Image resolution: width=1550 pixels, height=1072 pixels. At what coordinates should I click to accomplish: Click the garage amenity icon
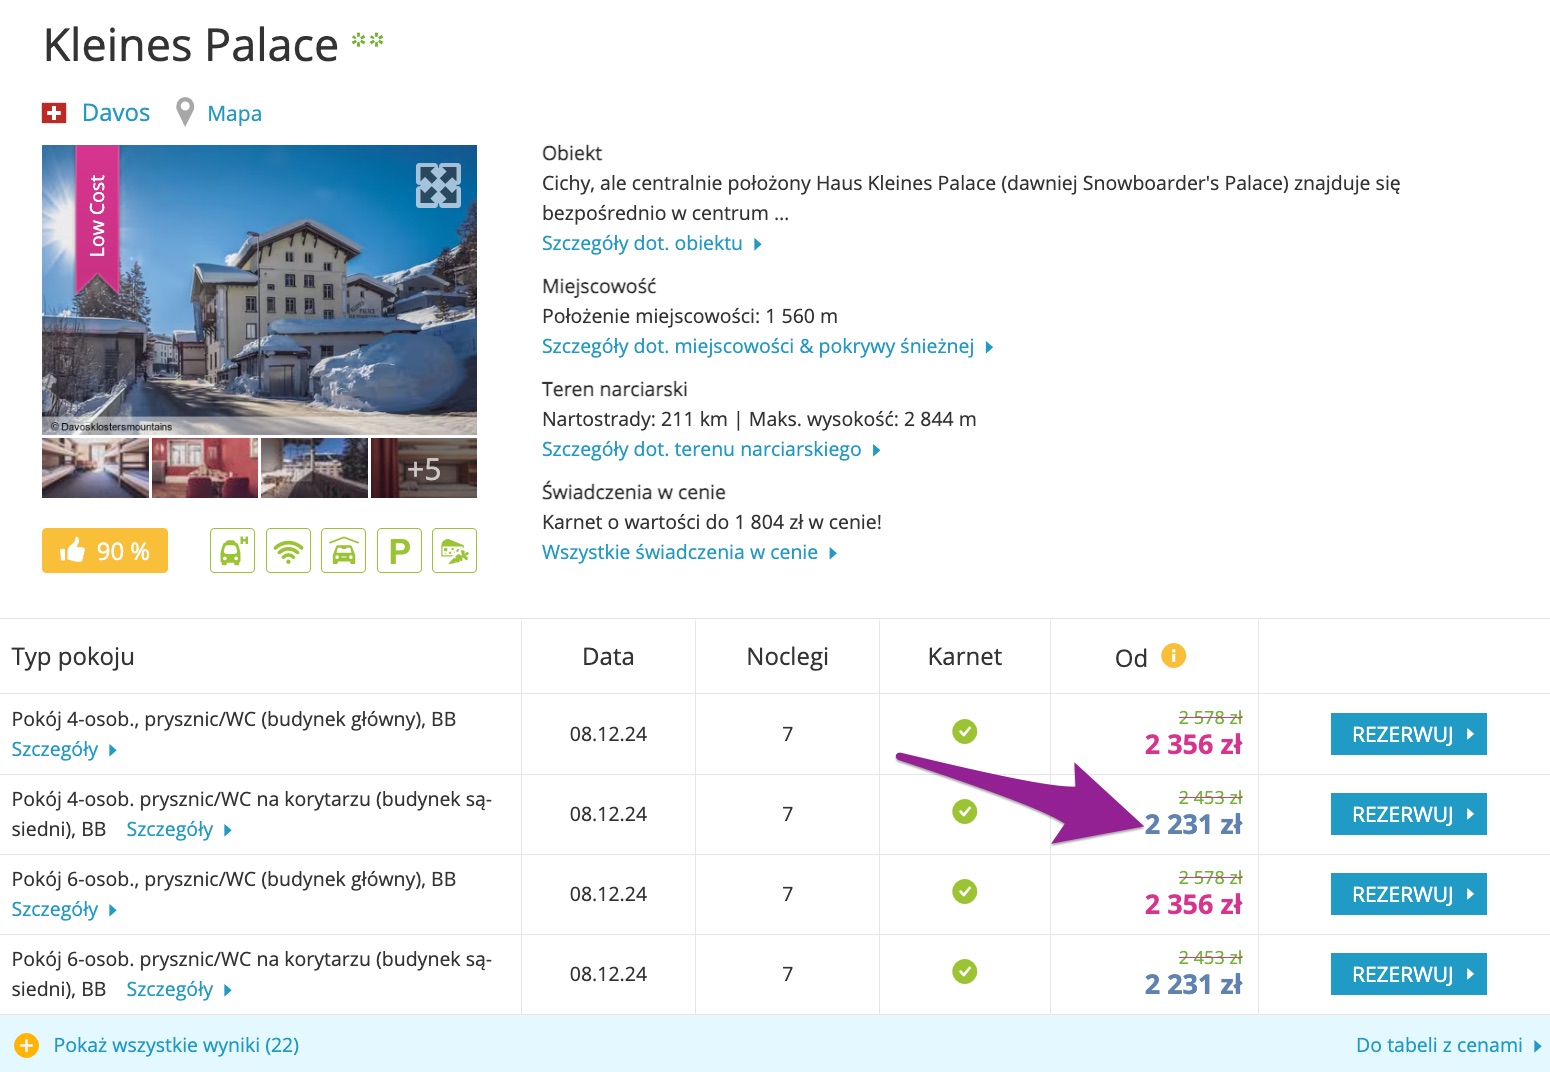tap(343, 551)
